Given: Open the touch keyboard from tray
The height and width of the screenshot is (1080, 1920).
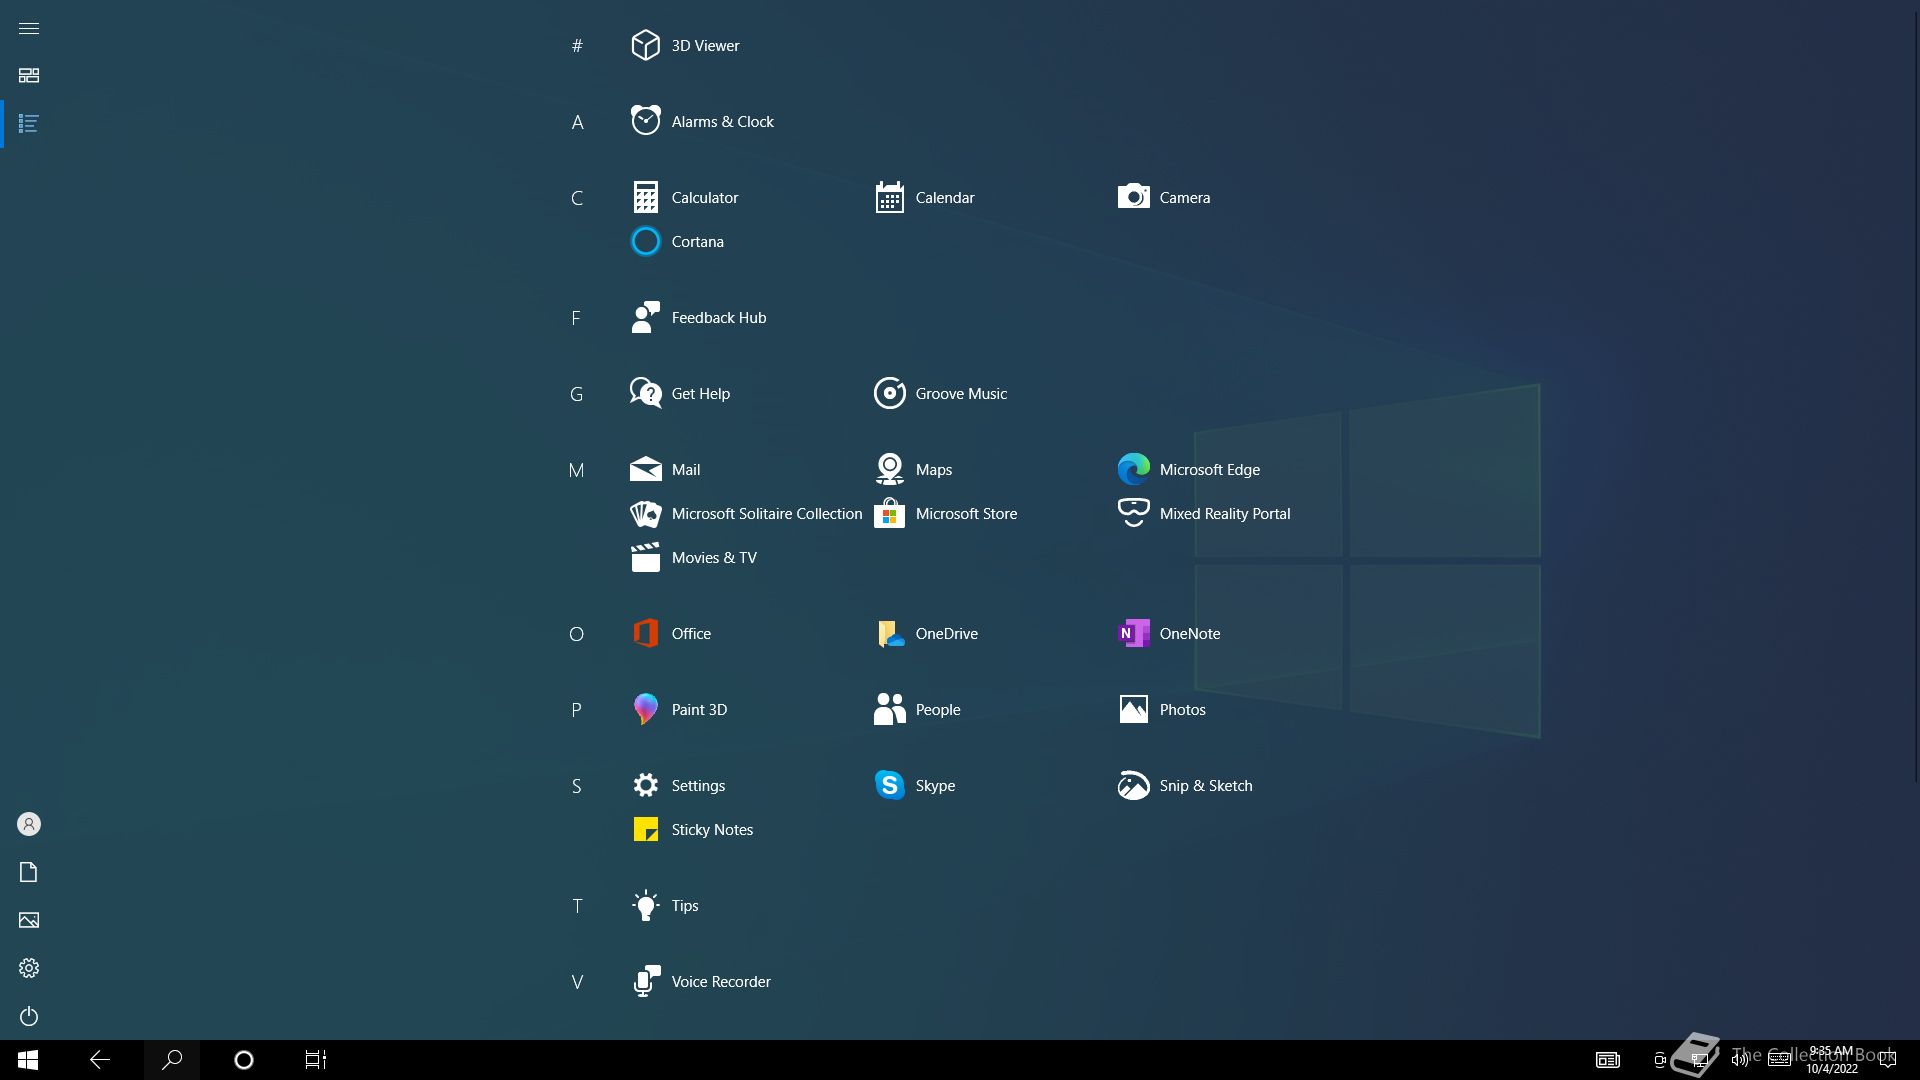Looking at the screenshot, I should point(1780,1060).
